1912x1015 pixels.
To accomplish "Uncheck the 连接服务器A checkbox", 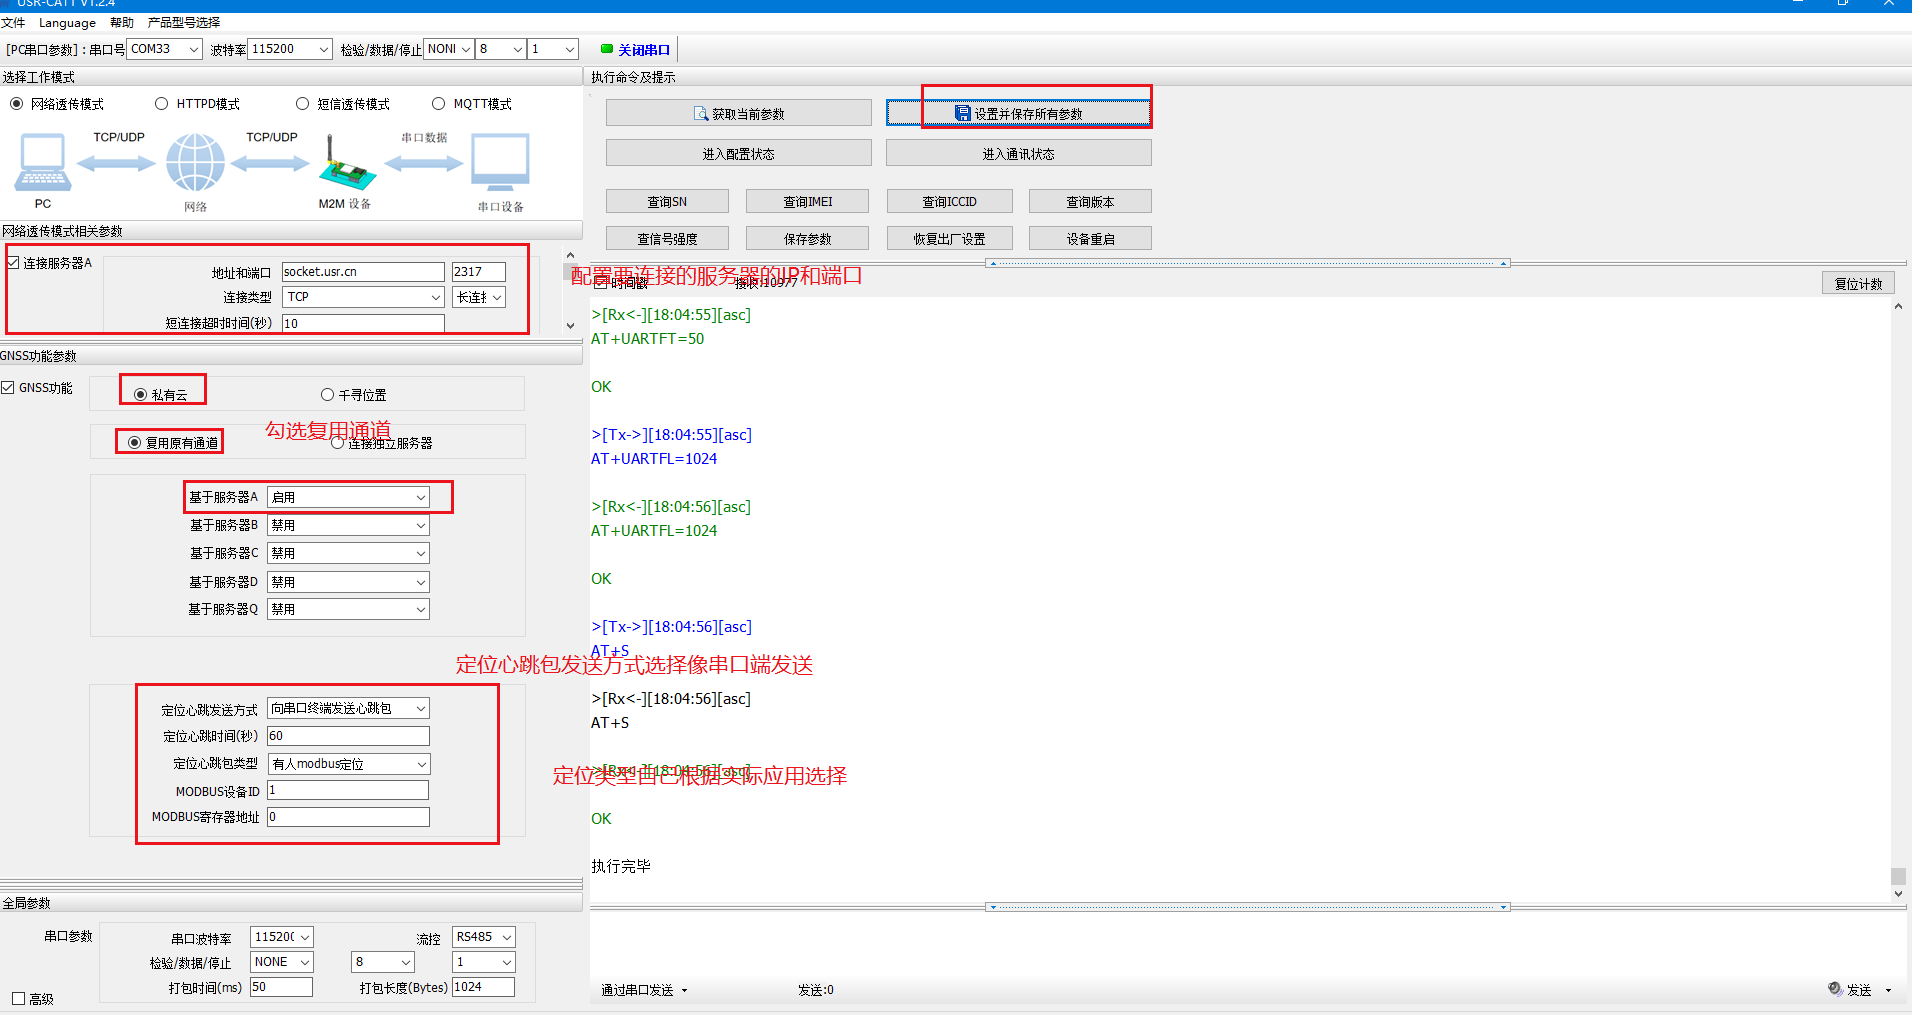I will 13,263.
